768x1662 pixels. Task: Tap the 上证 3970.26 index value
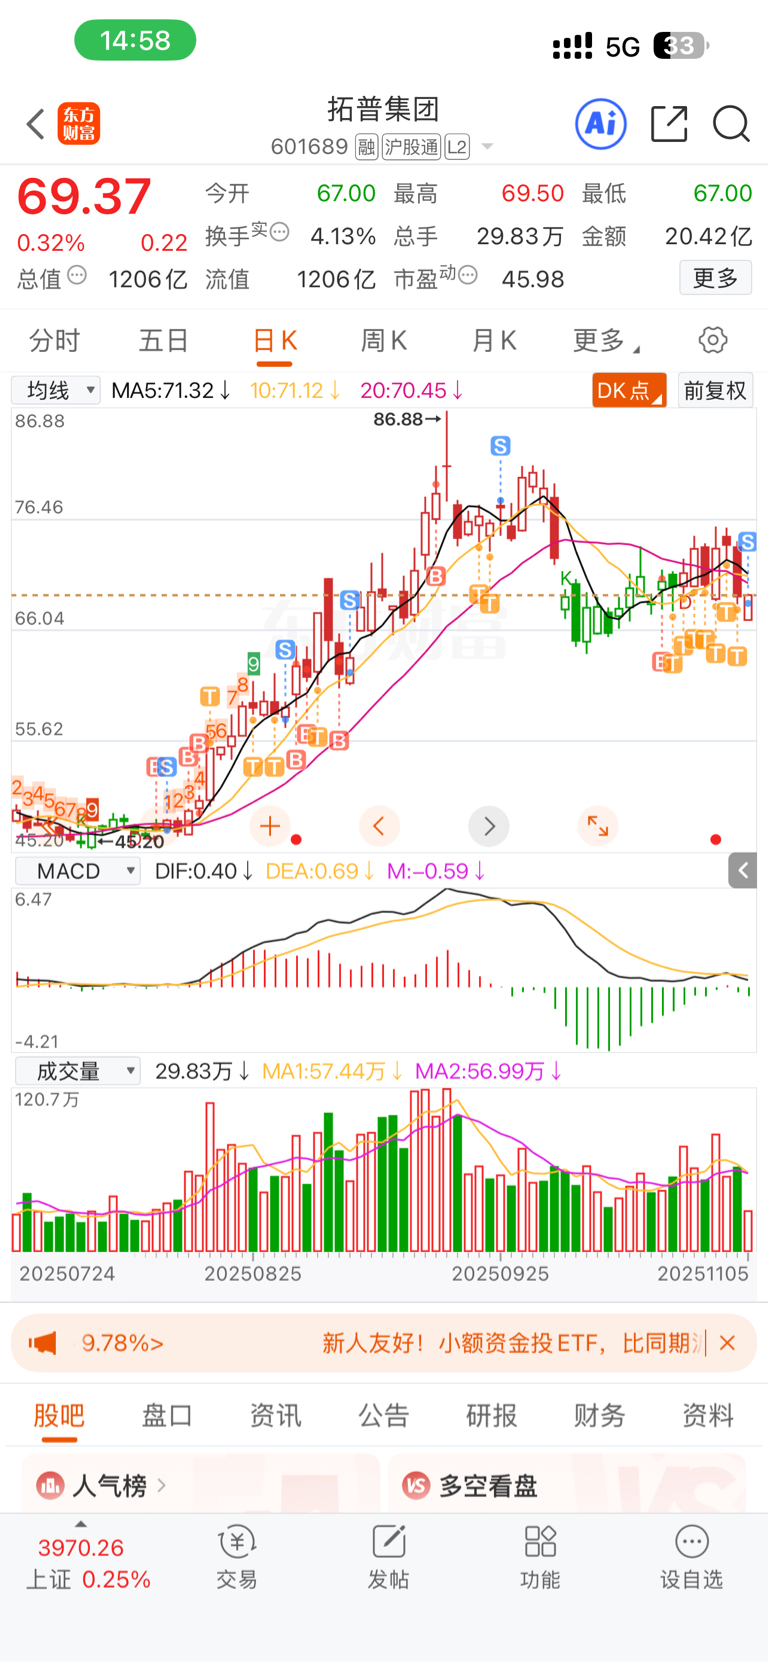pos(81,1548)
